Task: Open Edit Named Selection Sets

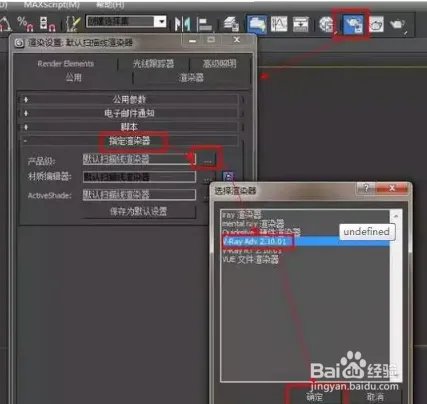Action: [x=73, y=23]
